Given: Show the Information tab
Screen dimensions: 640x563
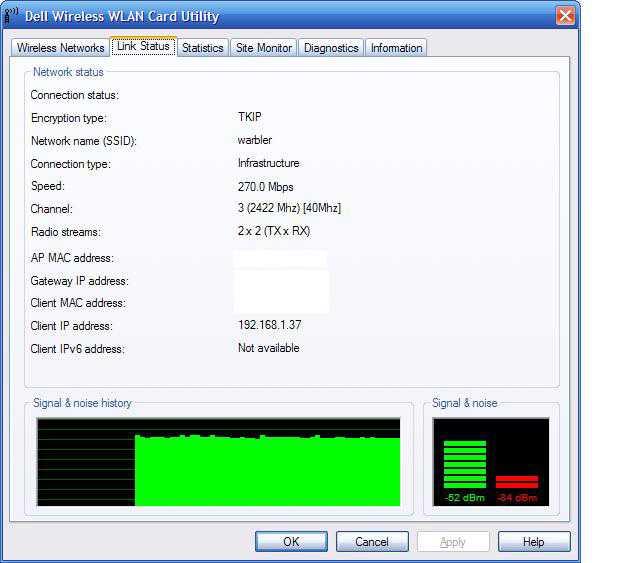Looking at the screenshot, I should [x=396, y=48].
